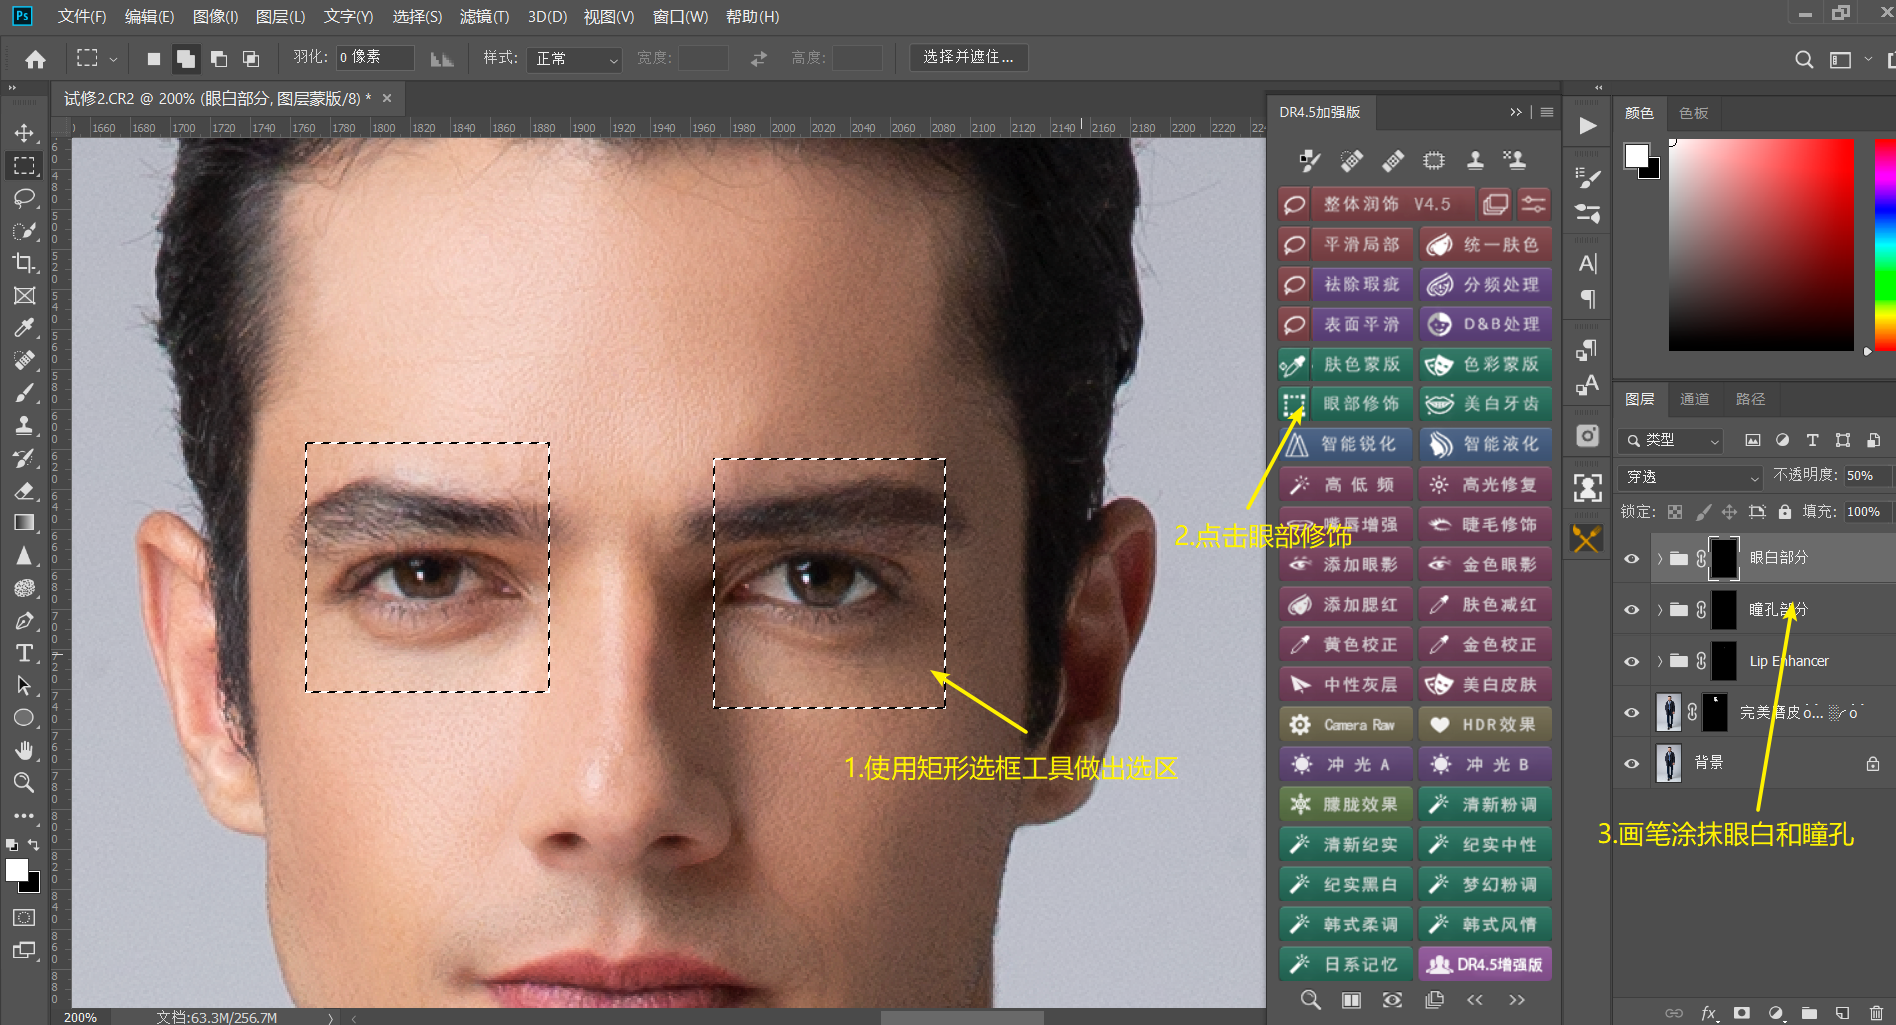Expand the Lip Enhancer group

click(x=1659, y=661)
